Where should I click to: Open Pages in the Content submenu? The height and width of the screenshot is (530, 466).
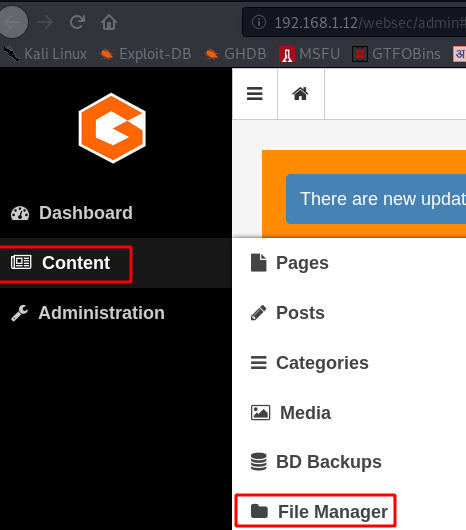coord(290,263)
